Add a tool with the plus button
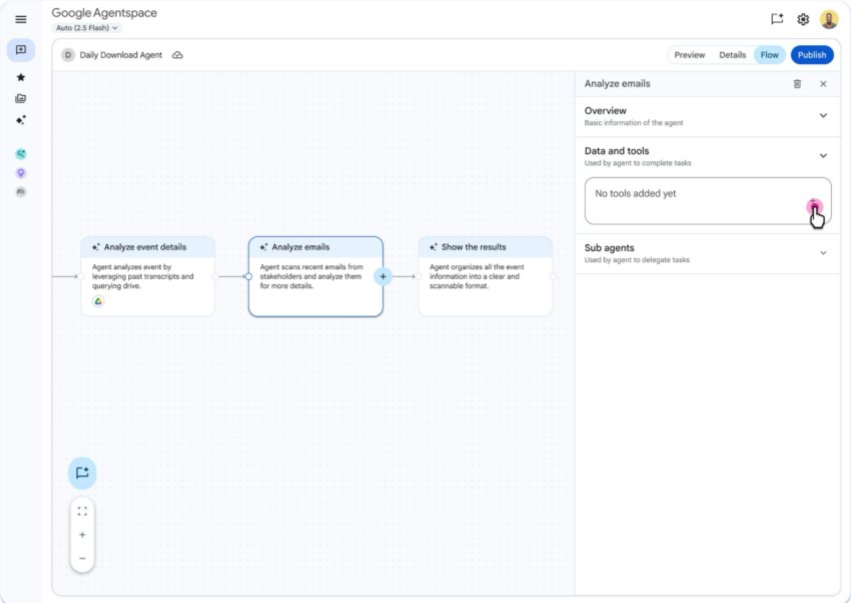Viewport: 851px width, 603px height. click(x=814, y=207)
